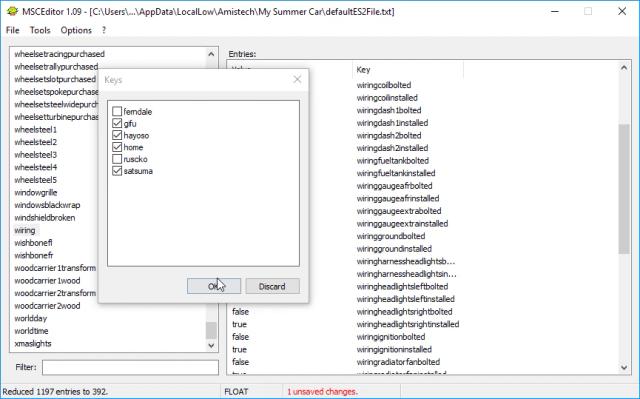Select the wiringradiatorfanbolted key row

pyautogui.click(x=398, y=362)
